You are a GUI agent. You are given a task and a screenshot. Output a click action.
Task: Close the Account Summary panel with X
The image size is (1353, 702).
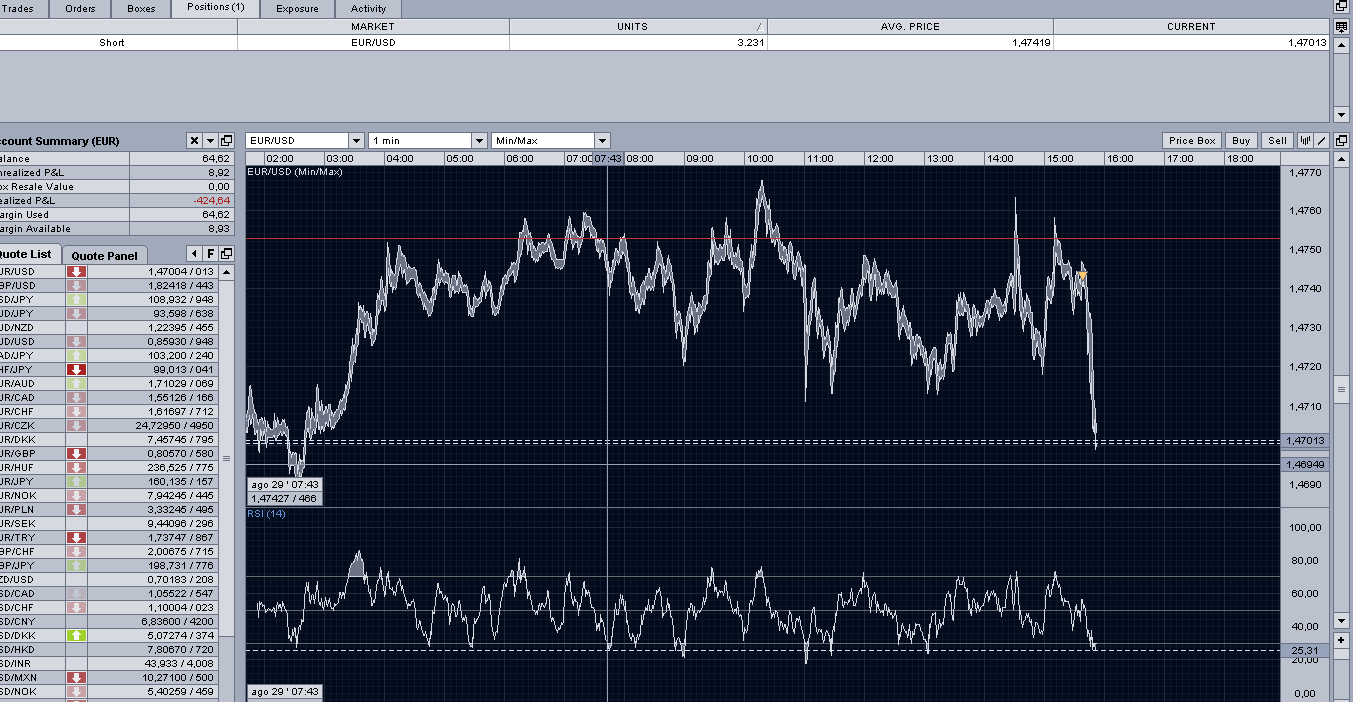pos(195,141)
